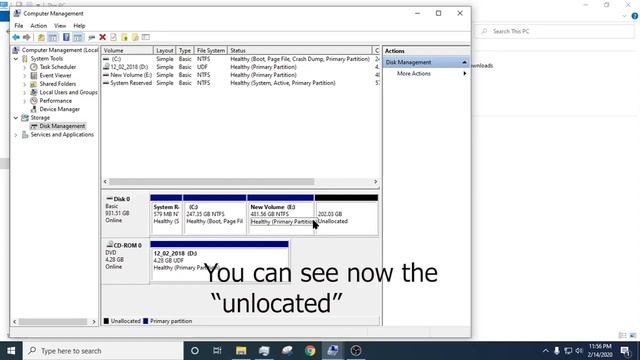Select the 202.03 GB Unallocated space

coord(346,215)
